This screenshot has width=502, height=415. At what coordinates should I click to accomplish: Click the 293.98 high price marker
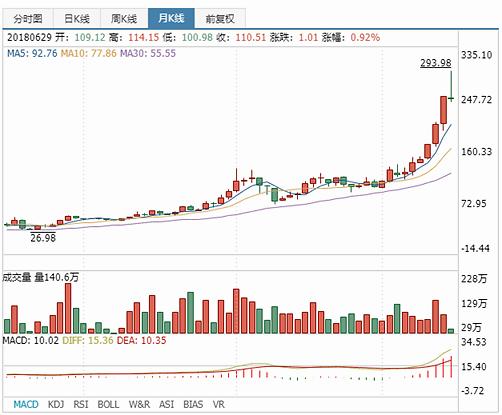tap(436, 63)
